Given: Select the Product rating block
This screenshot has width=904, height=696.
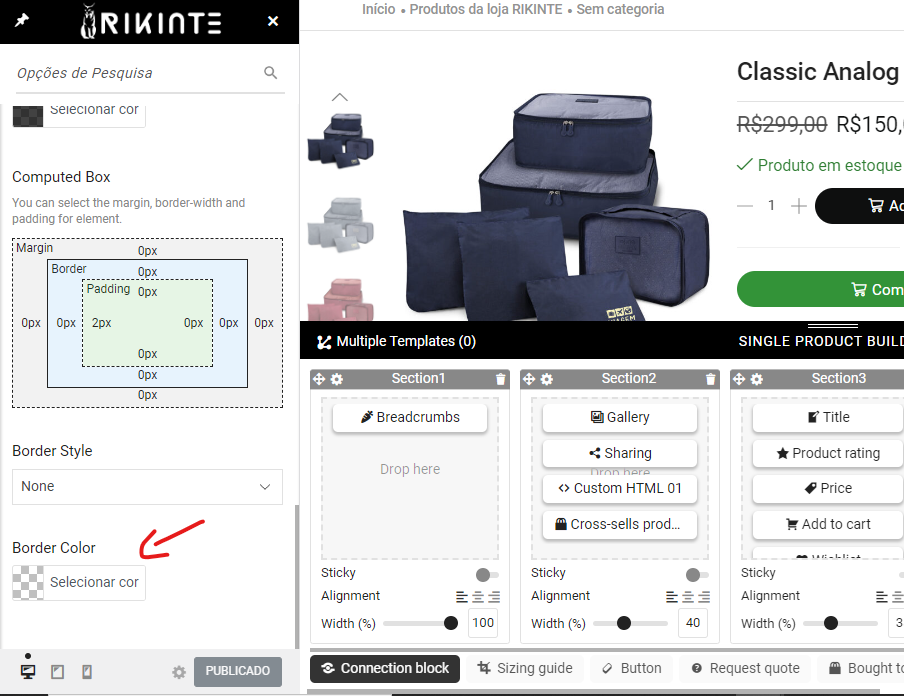Looking at the screenshot, I should click(x=828, y=453).
